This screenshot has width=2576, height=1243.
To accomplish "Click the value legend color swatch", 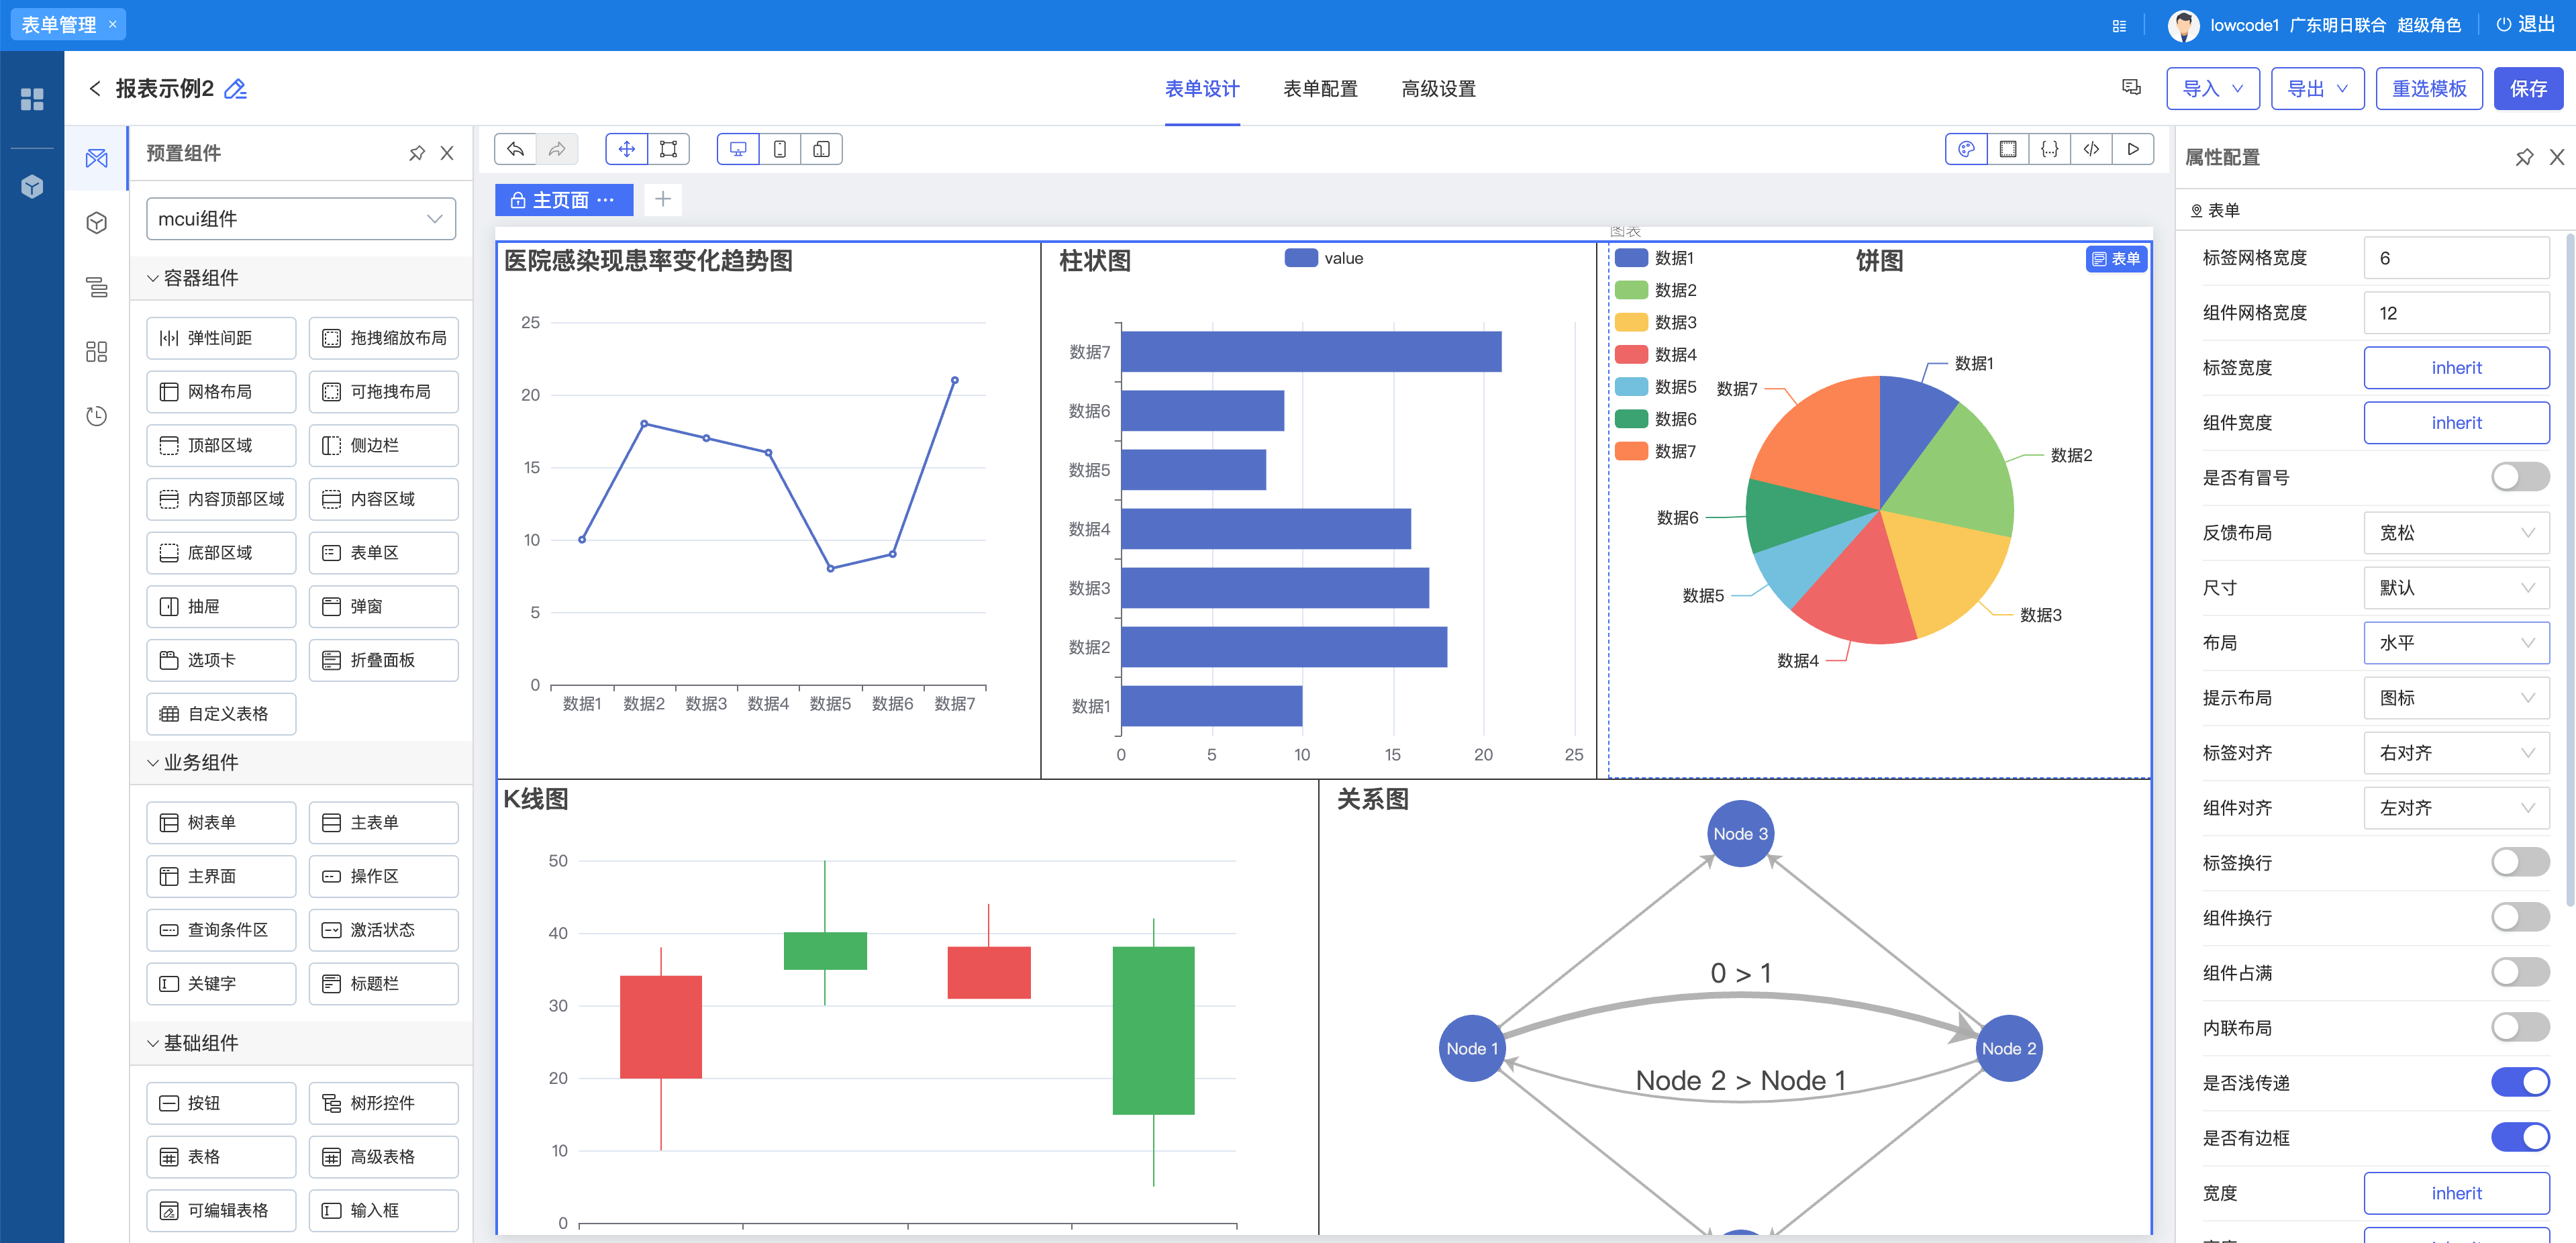I will (x=1300, y=258).
